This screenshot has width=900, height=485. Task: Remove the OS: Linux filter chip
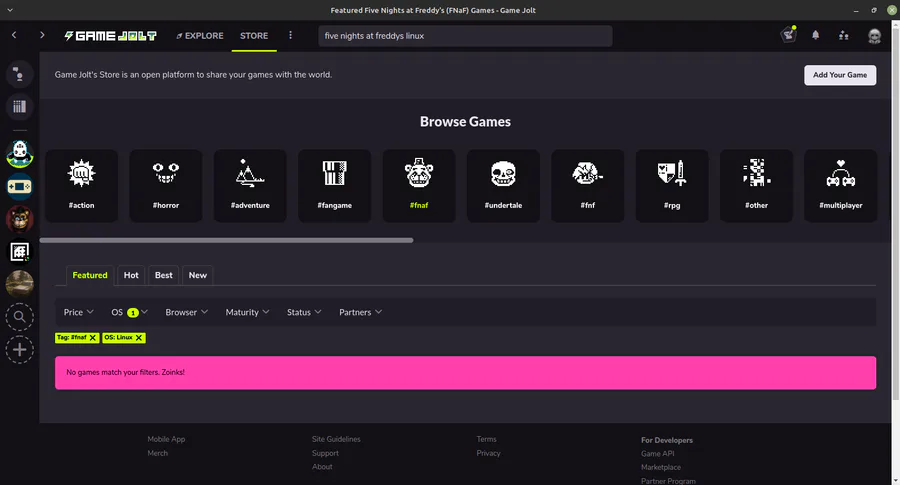139,337
